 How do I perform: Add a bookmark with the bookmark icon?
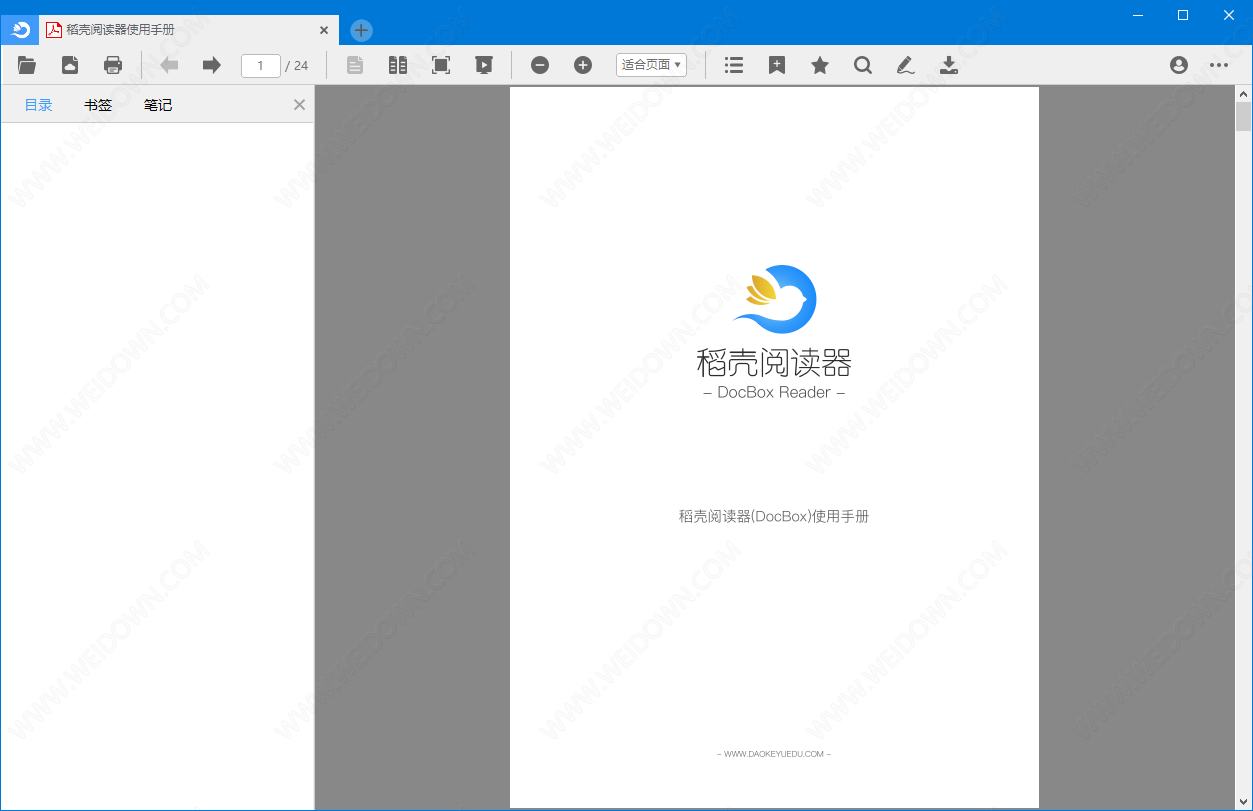[x=777, y=65]
